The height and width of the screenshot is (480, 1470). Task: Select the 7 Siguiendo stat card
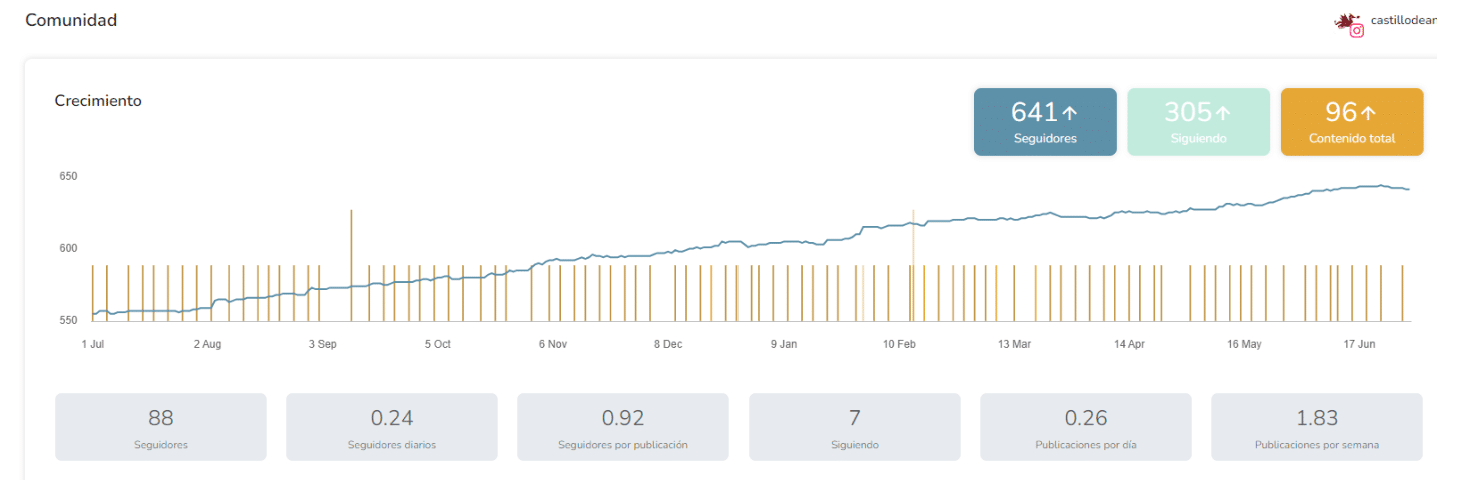click(x=854, y=427)
